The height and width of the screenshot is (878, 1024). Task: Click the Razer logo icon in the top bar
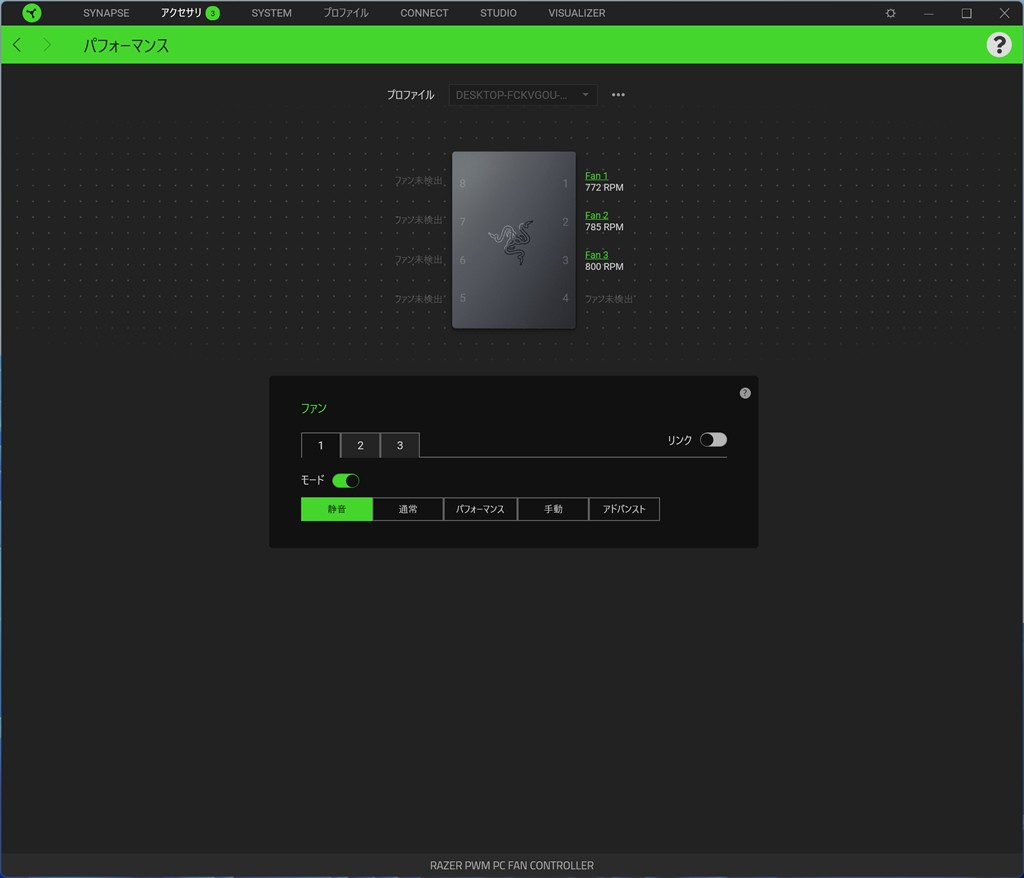pyautogui.click(x=32, y=13)
